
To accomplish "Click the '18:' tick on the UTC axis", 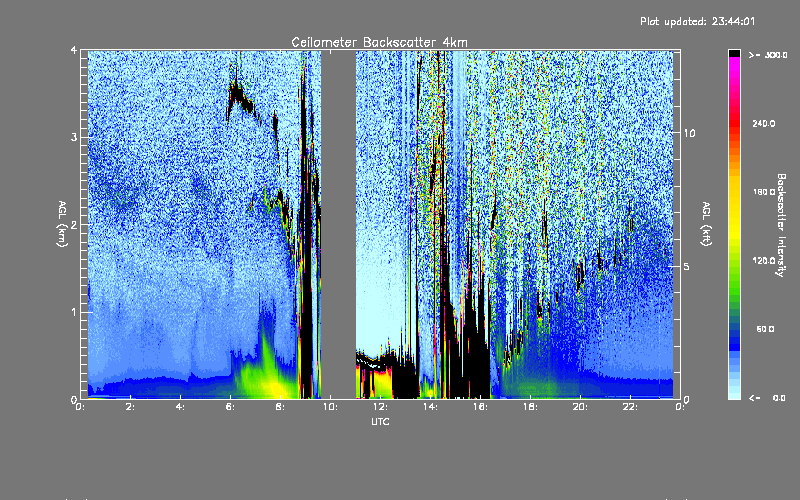I will (531, 407).
